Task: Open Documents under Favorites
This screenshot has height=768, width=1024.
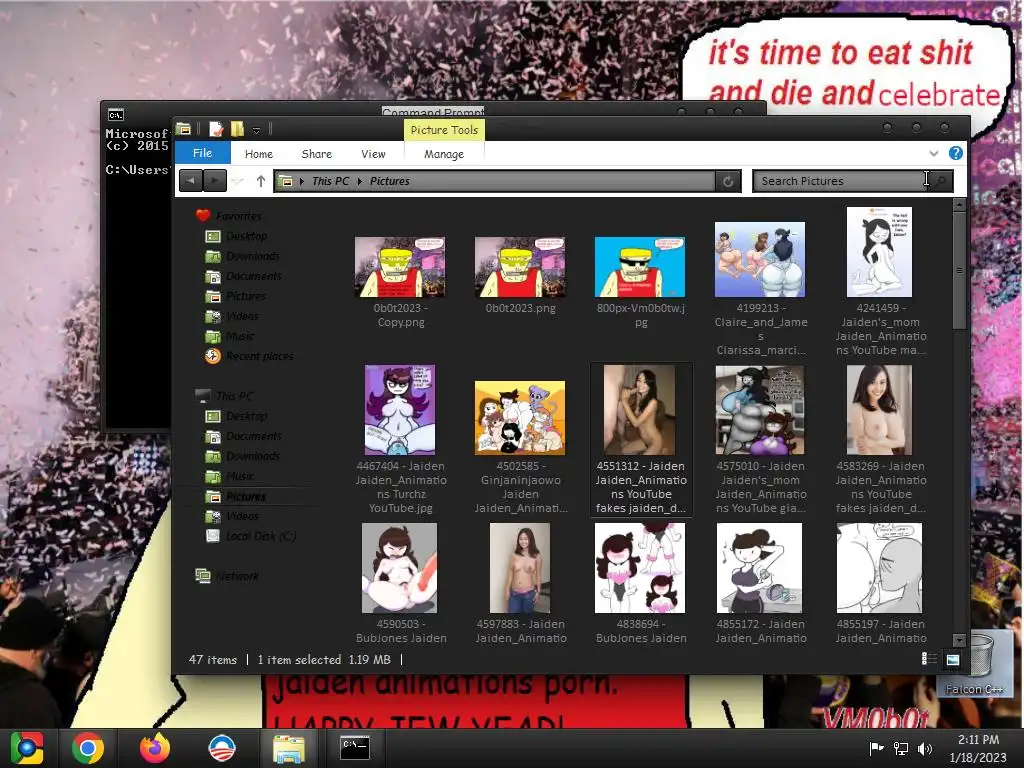Action: 254,276
